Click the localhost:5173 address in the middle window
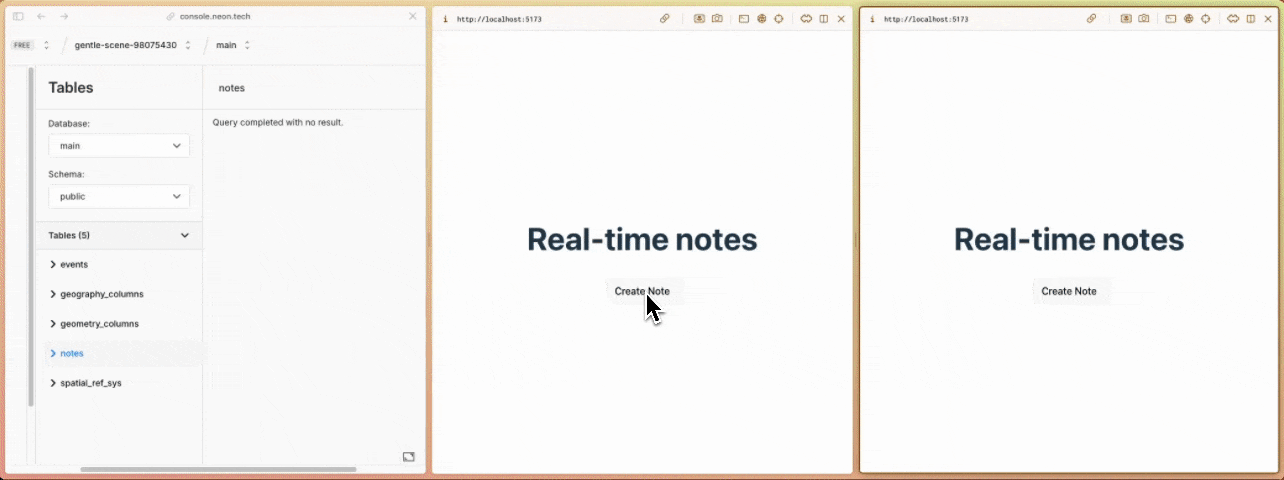 [x=499, y=19]
